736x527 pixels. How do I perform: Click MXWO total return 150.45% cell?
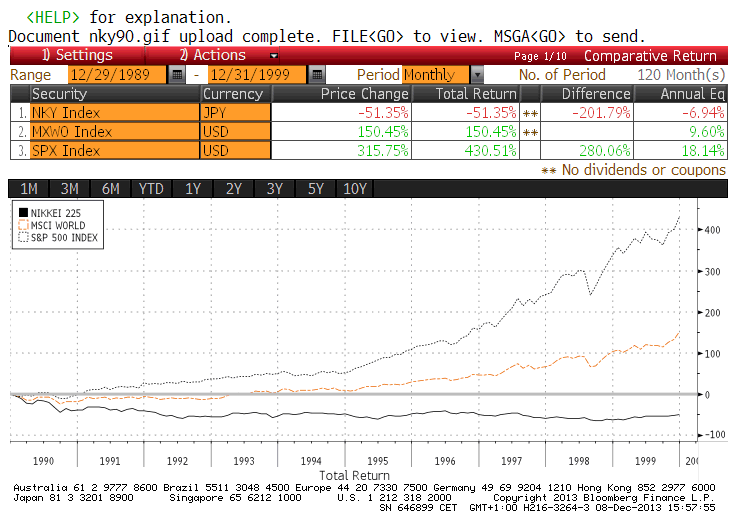(466, 132)
